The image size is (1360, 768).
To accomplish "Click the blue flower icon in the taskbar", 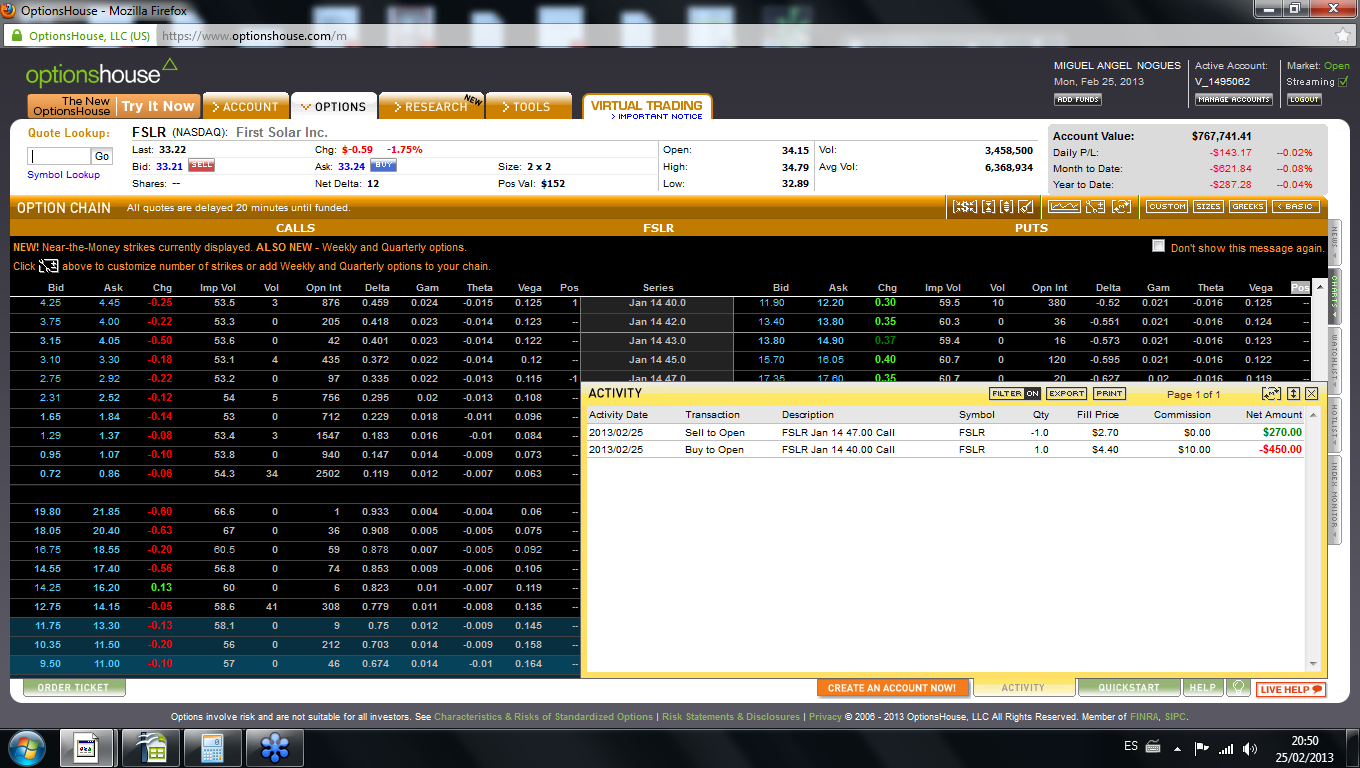I will (274, 747).
